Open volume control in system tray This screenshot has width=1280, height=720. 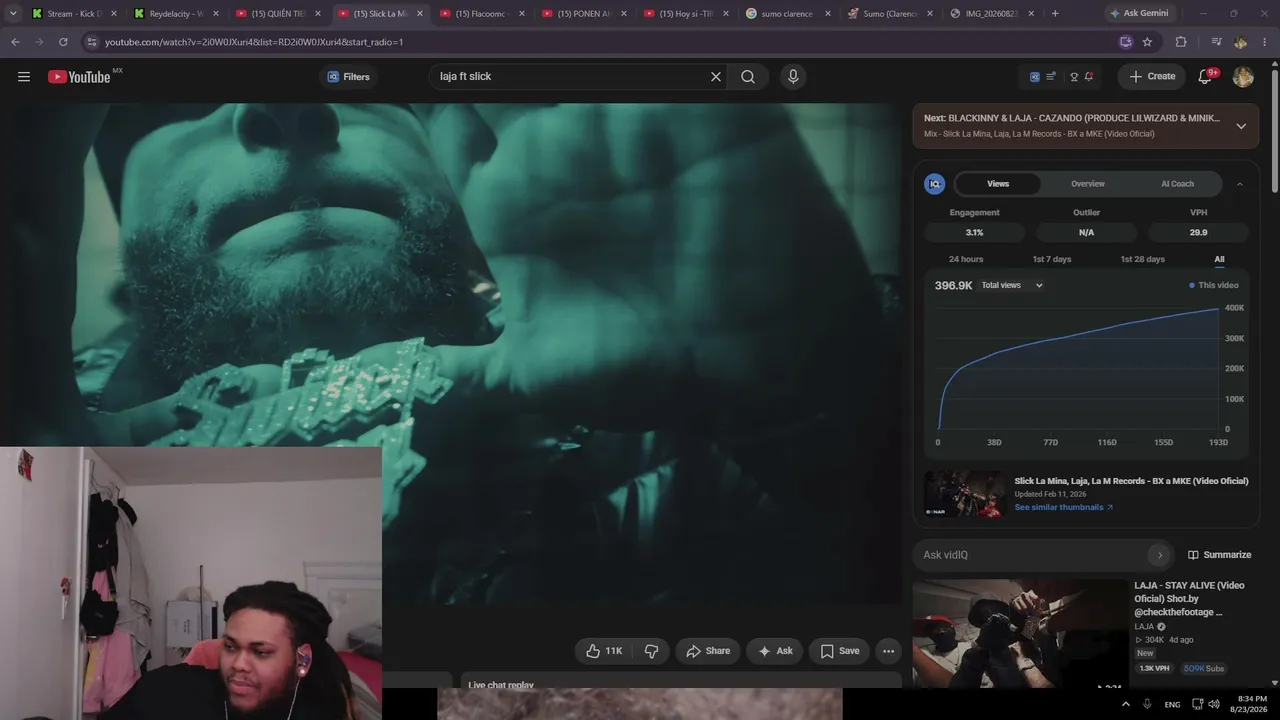click(1214, 704)
